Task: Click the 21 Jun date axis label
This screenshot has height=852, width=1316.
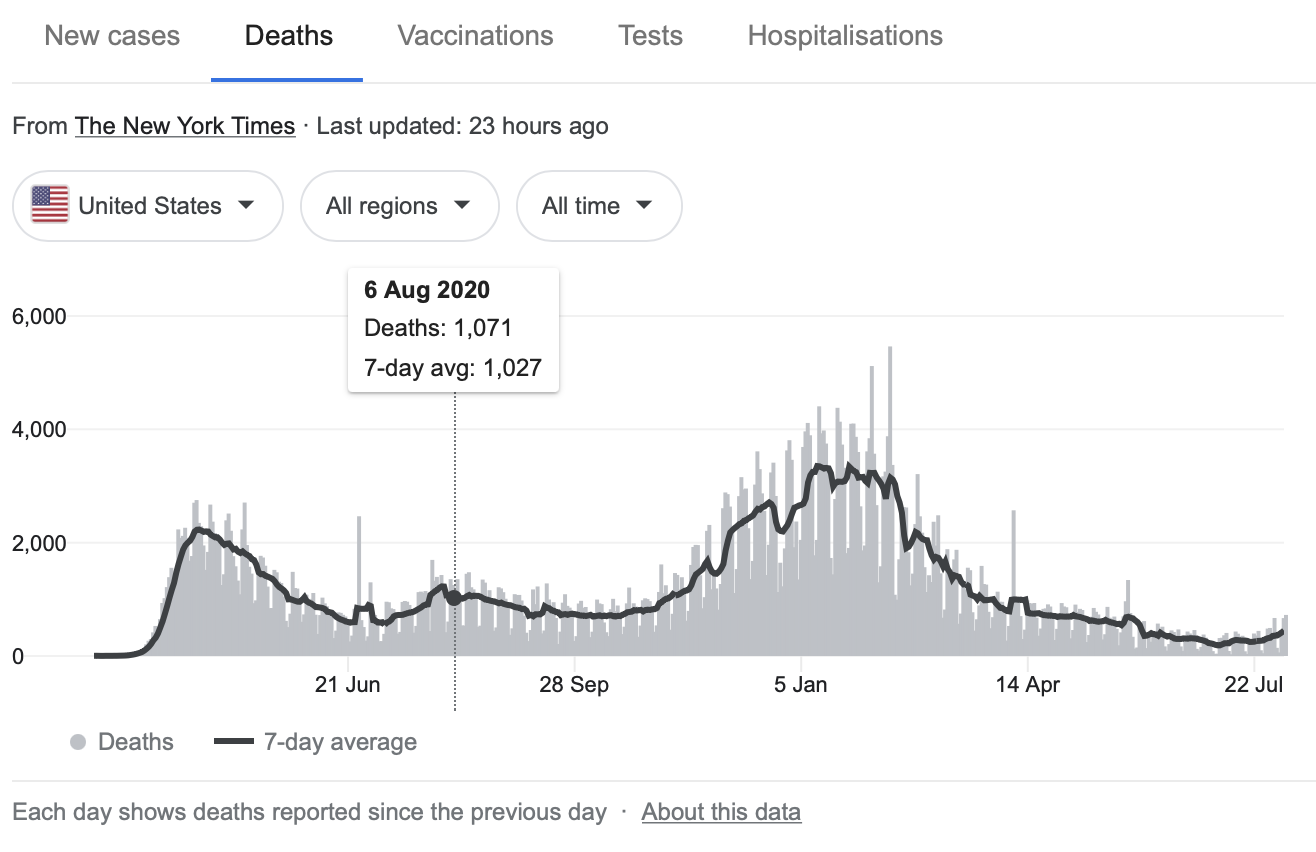Action: tap(347, 685)
